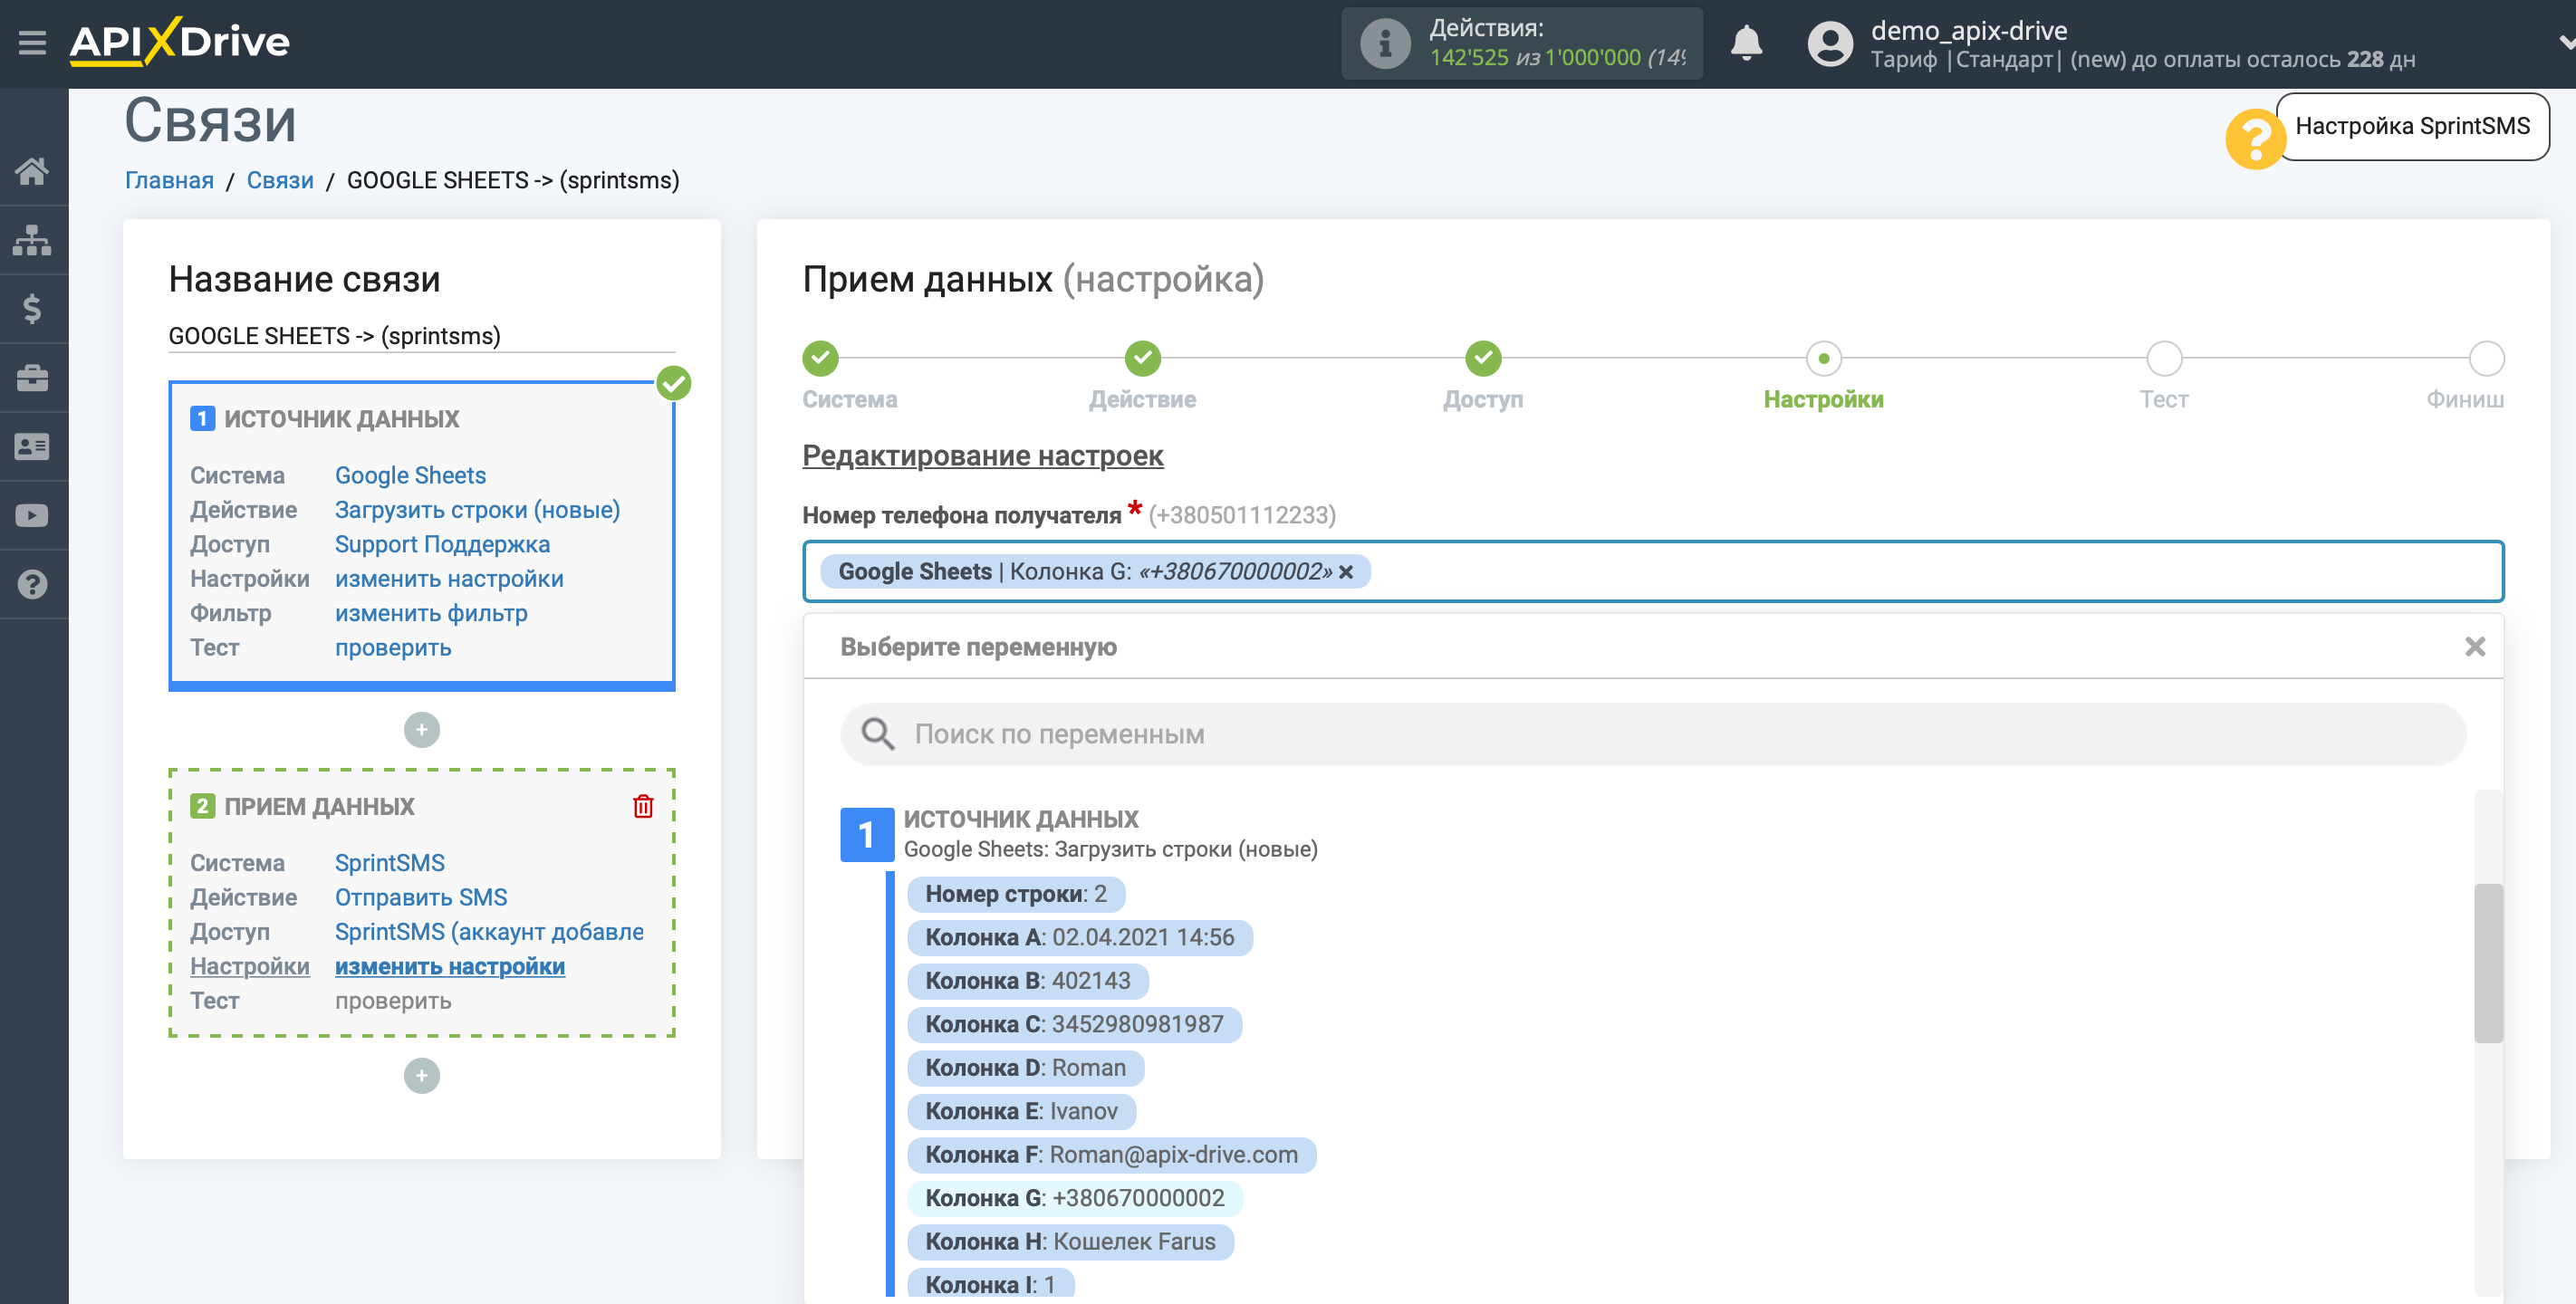2576x1304 pixels.
Task: Click Редактирование настроек heading
Action: [x=982, y=456]
